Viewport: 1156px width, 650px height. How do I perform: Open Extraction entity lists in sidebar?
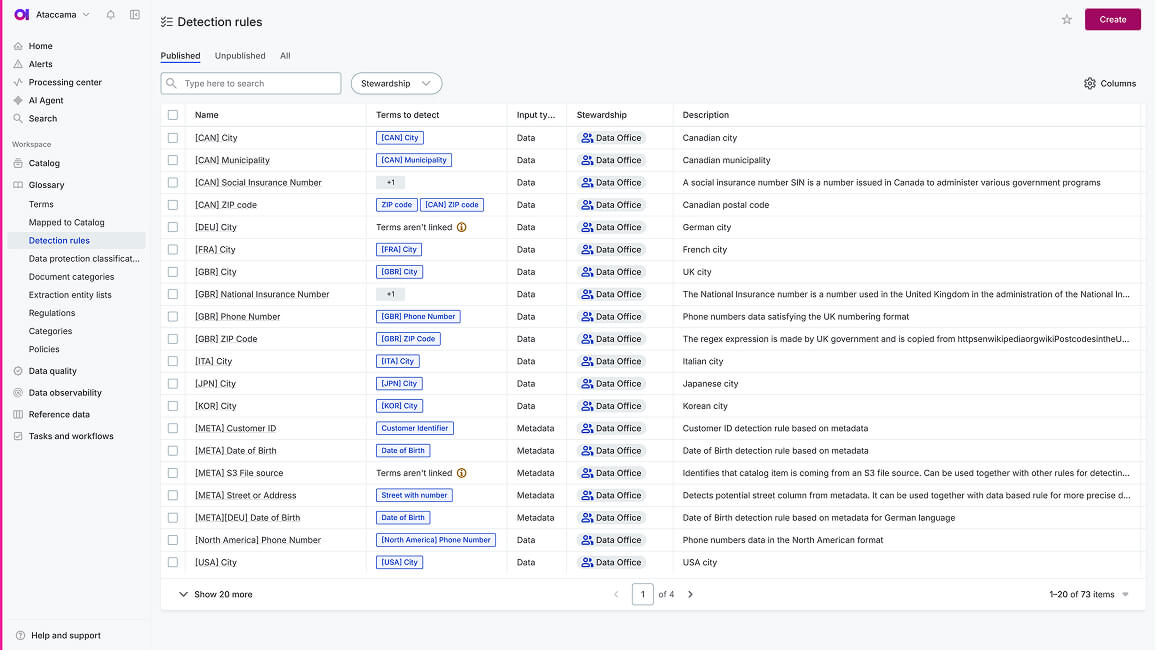70,295
